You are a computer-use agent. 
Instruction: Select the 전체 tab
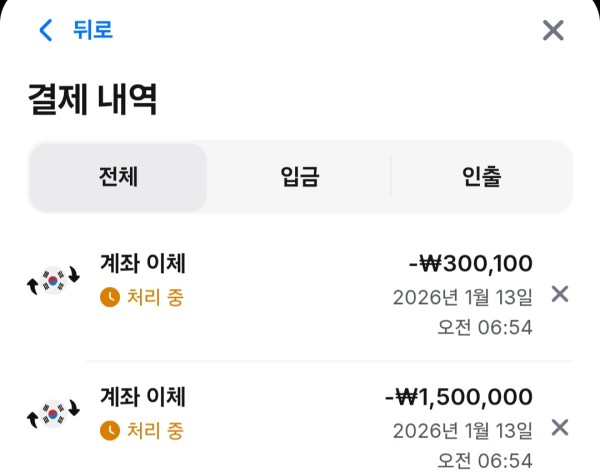pyautogui.click(x=118, y=178)
